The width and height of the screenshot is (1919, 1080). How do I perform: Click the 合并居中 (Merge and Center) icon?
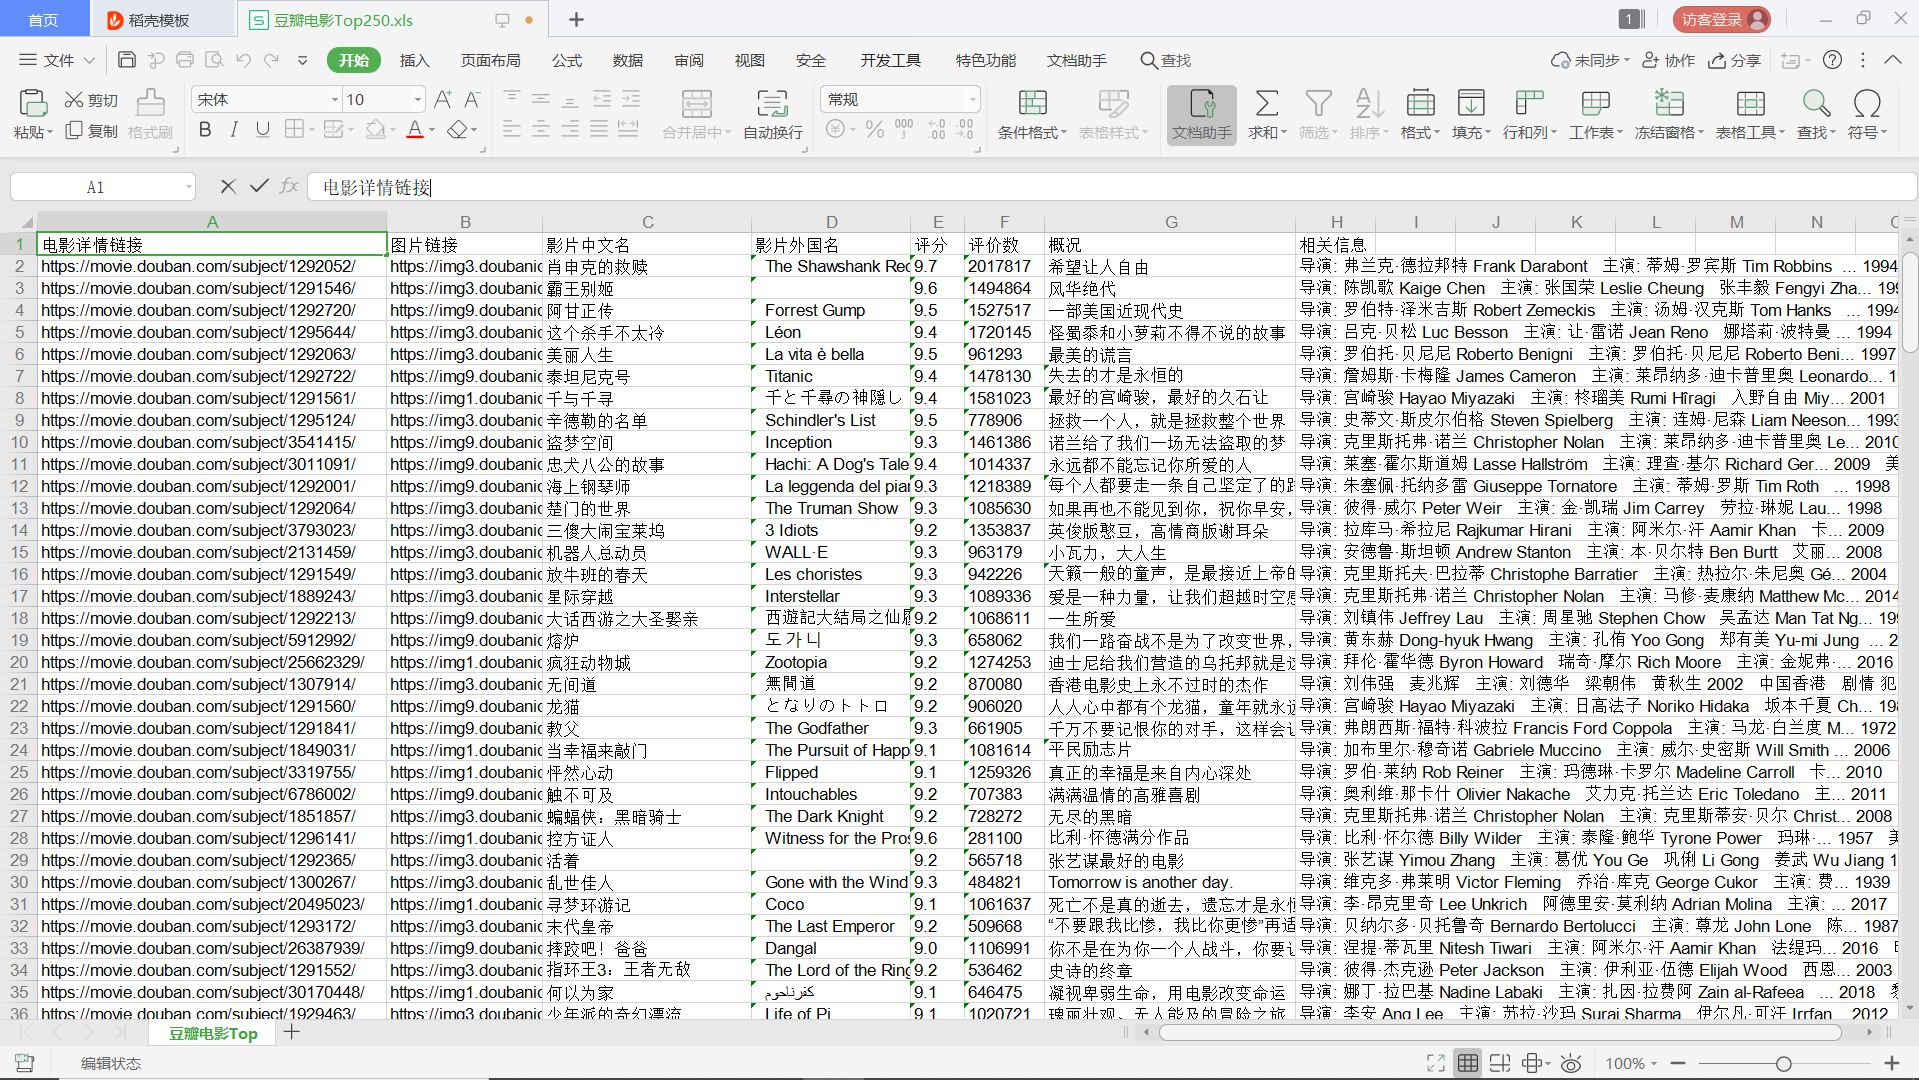696,113
